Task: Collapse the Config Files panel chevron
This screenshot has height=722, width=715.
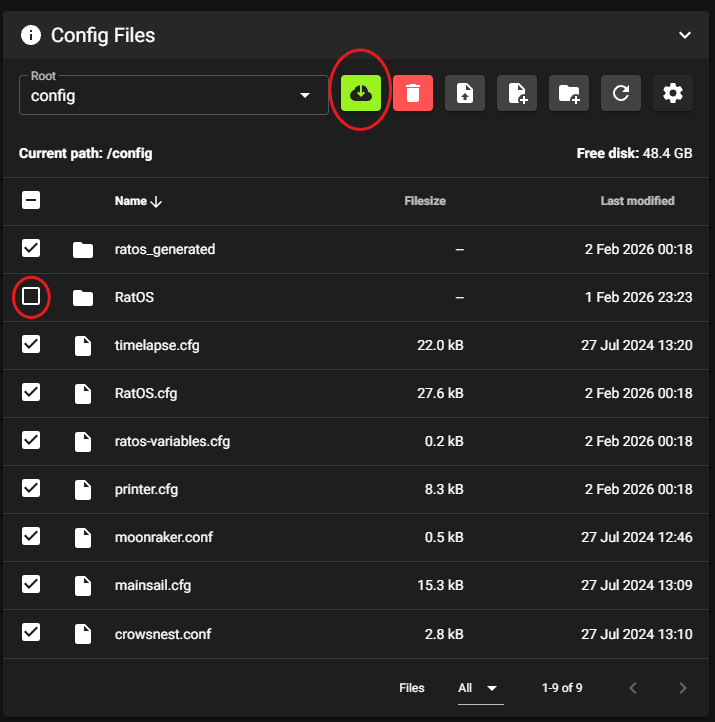Action: tap(685, 35)
